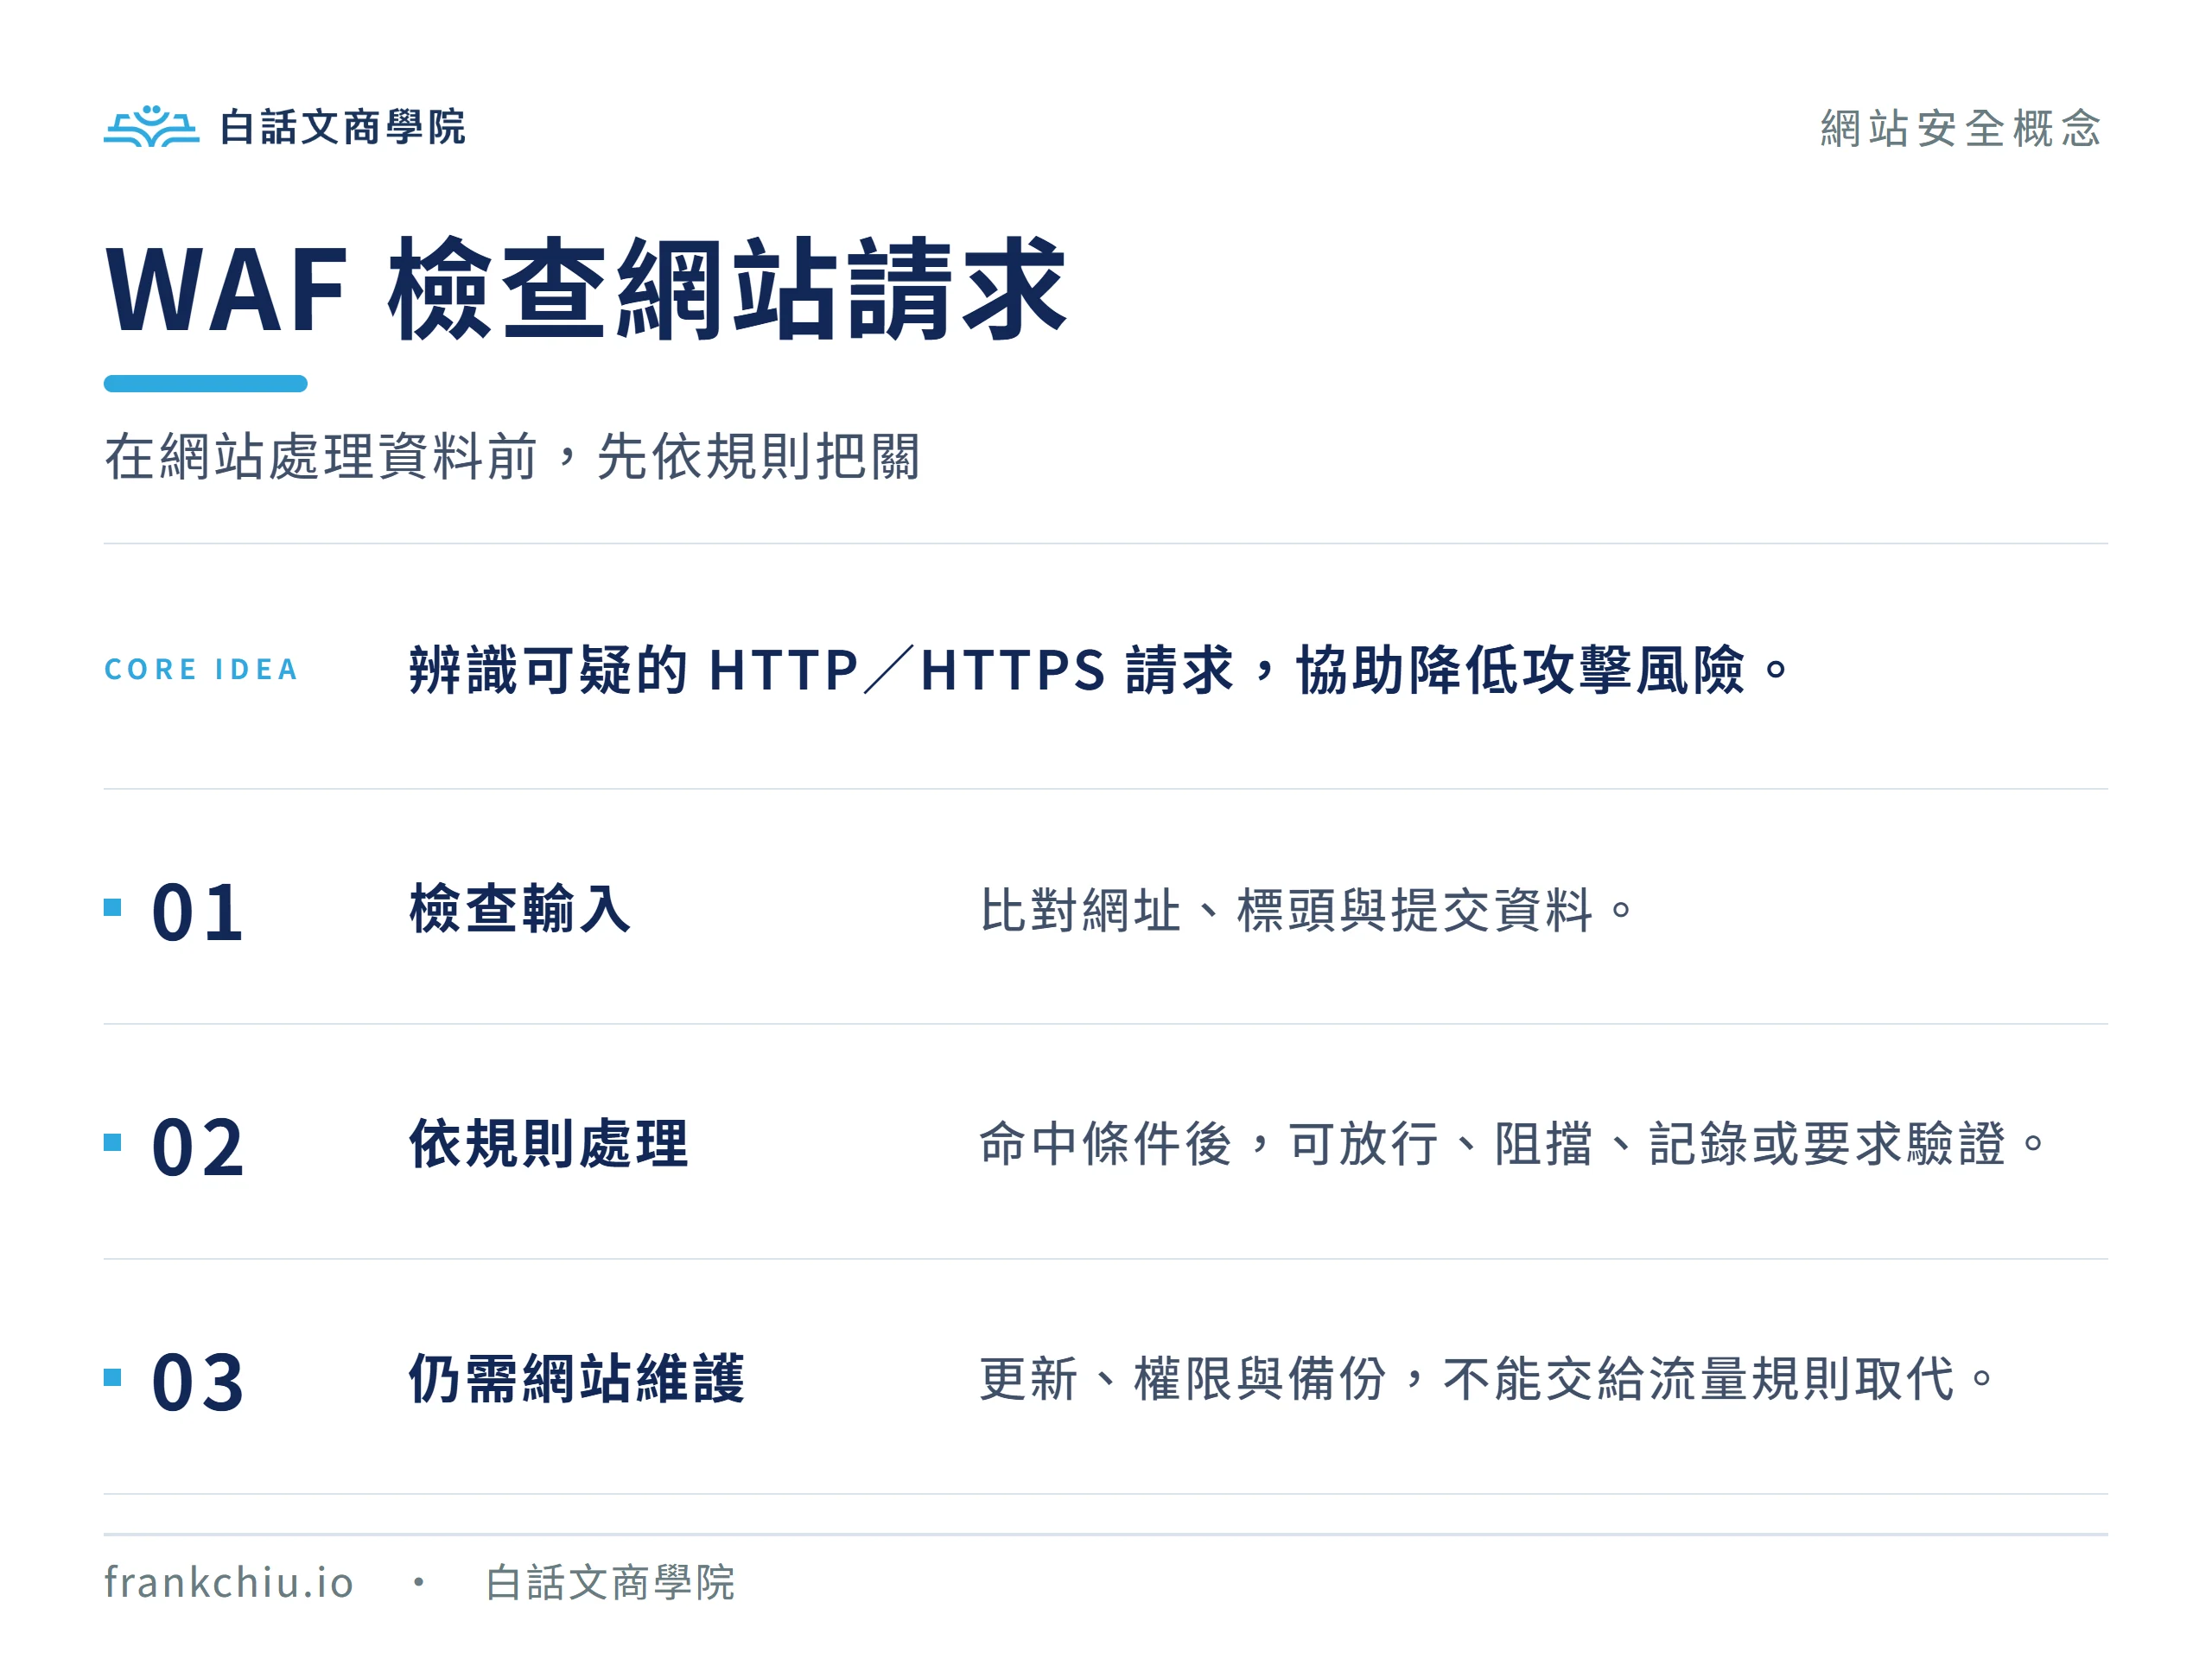Click the description 更新、權限與備份，不能交給流量規則取代。
Screen dimensions: 2212x1659
coord(1487,1379)
